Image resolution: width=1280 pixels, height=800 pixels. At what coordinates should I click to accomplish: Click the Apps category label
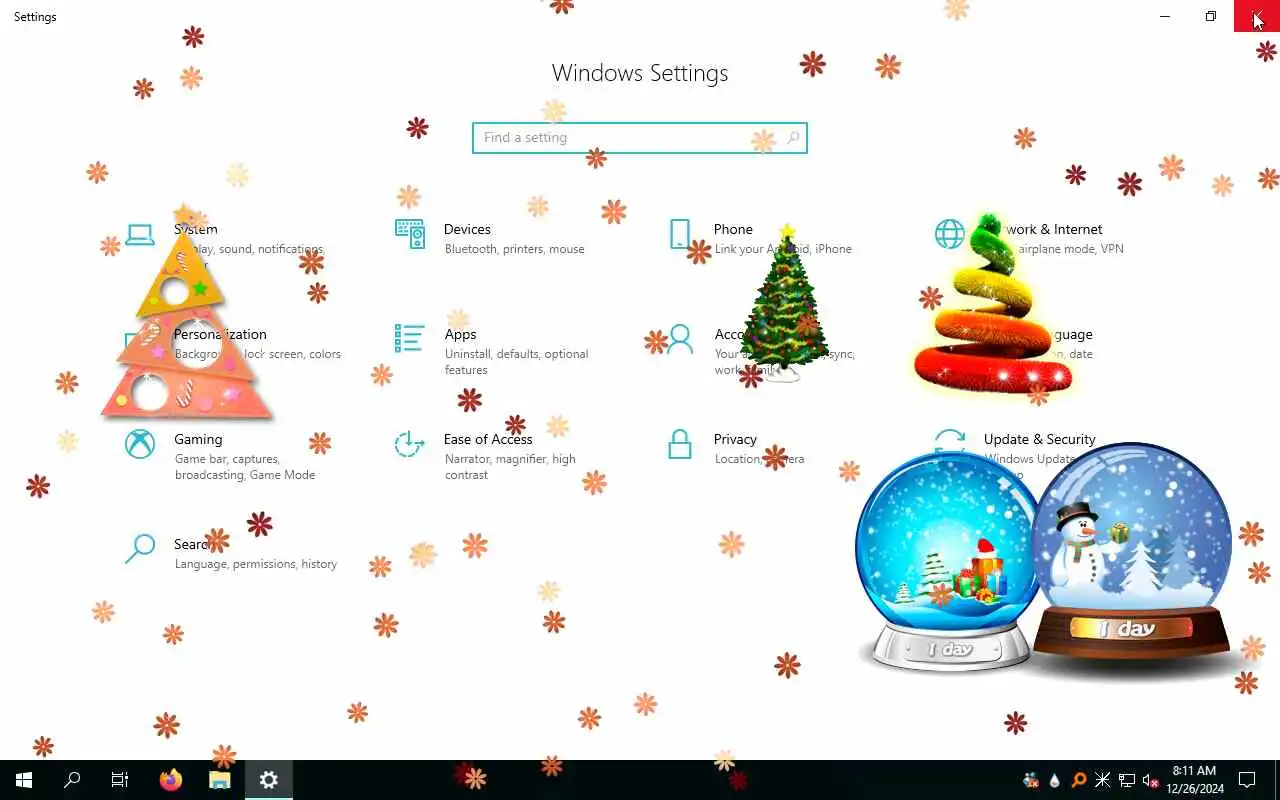click(460, 334)
